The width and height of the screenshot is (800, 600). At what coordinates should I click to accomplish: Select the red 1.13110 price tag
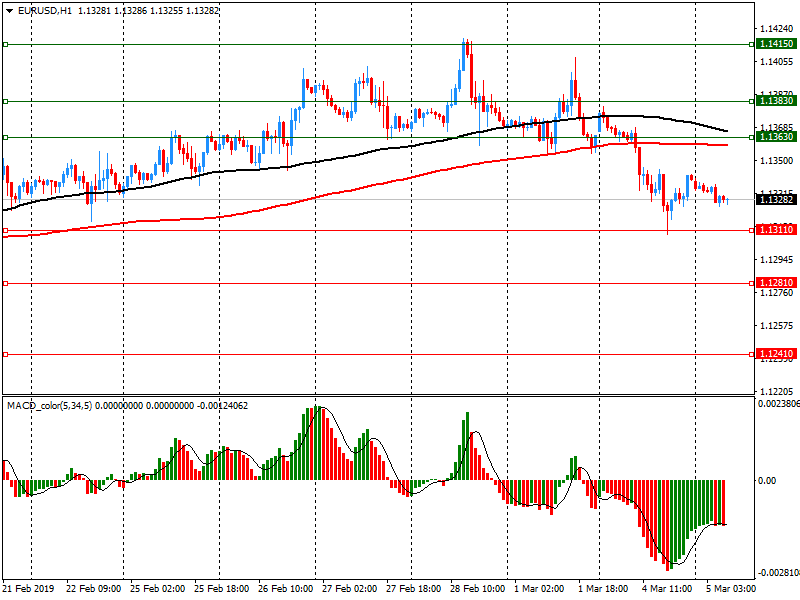pos(776,230)
